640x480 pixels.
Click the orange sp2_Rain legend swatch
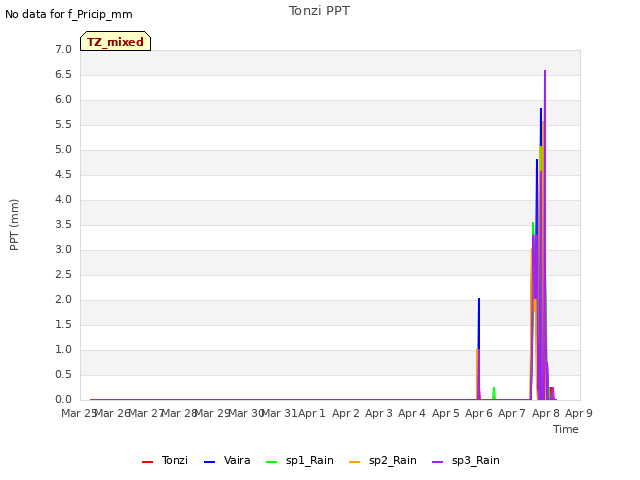point(355,462)
